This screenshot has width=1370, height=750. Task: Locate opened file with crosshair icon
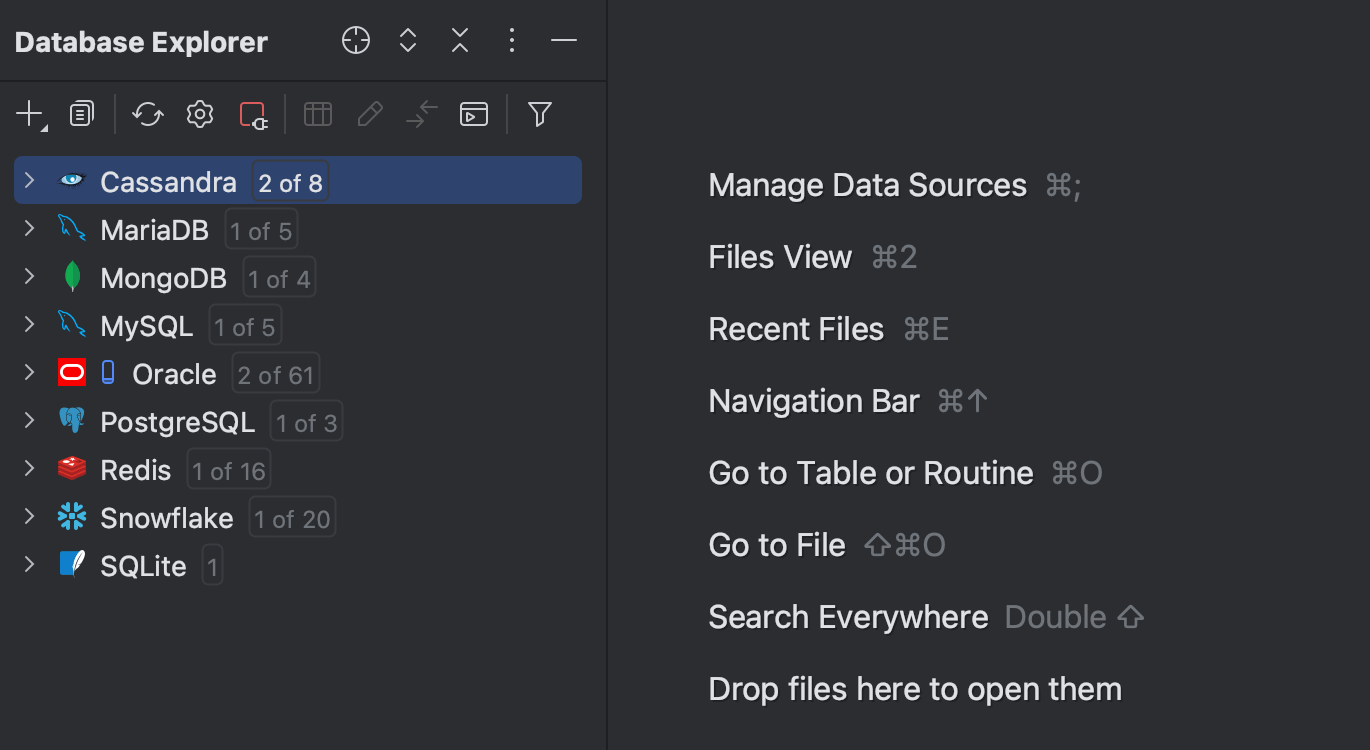point(355,40)
